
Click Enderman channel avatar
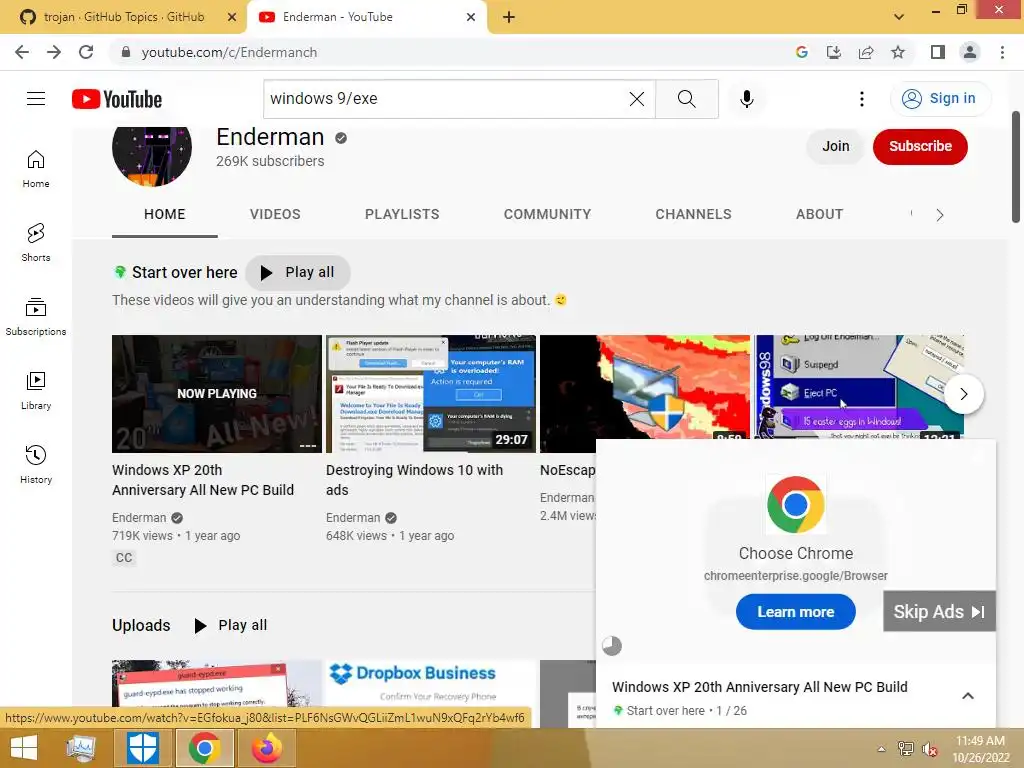[152, 155]
